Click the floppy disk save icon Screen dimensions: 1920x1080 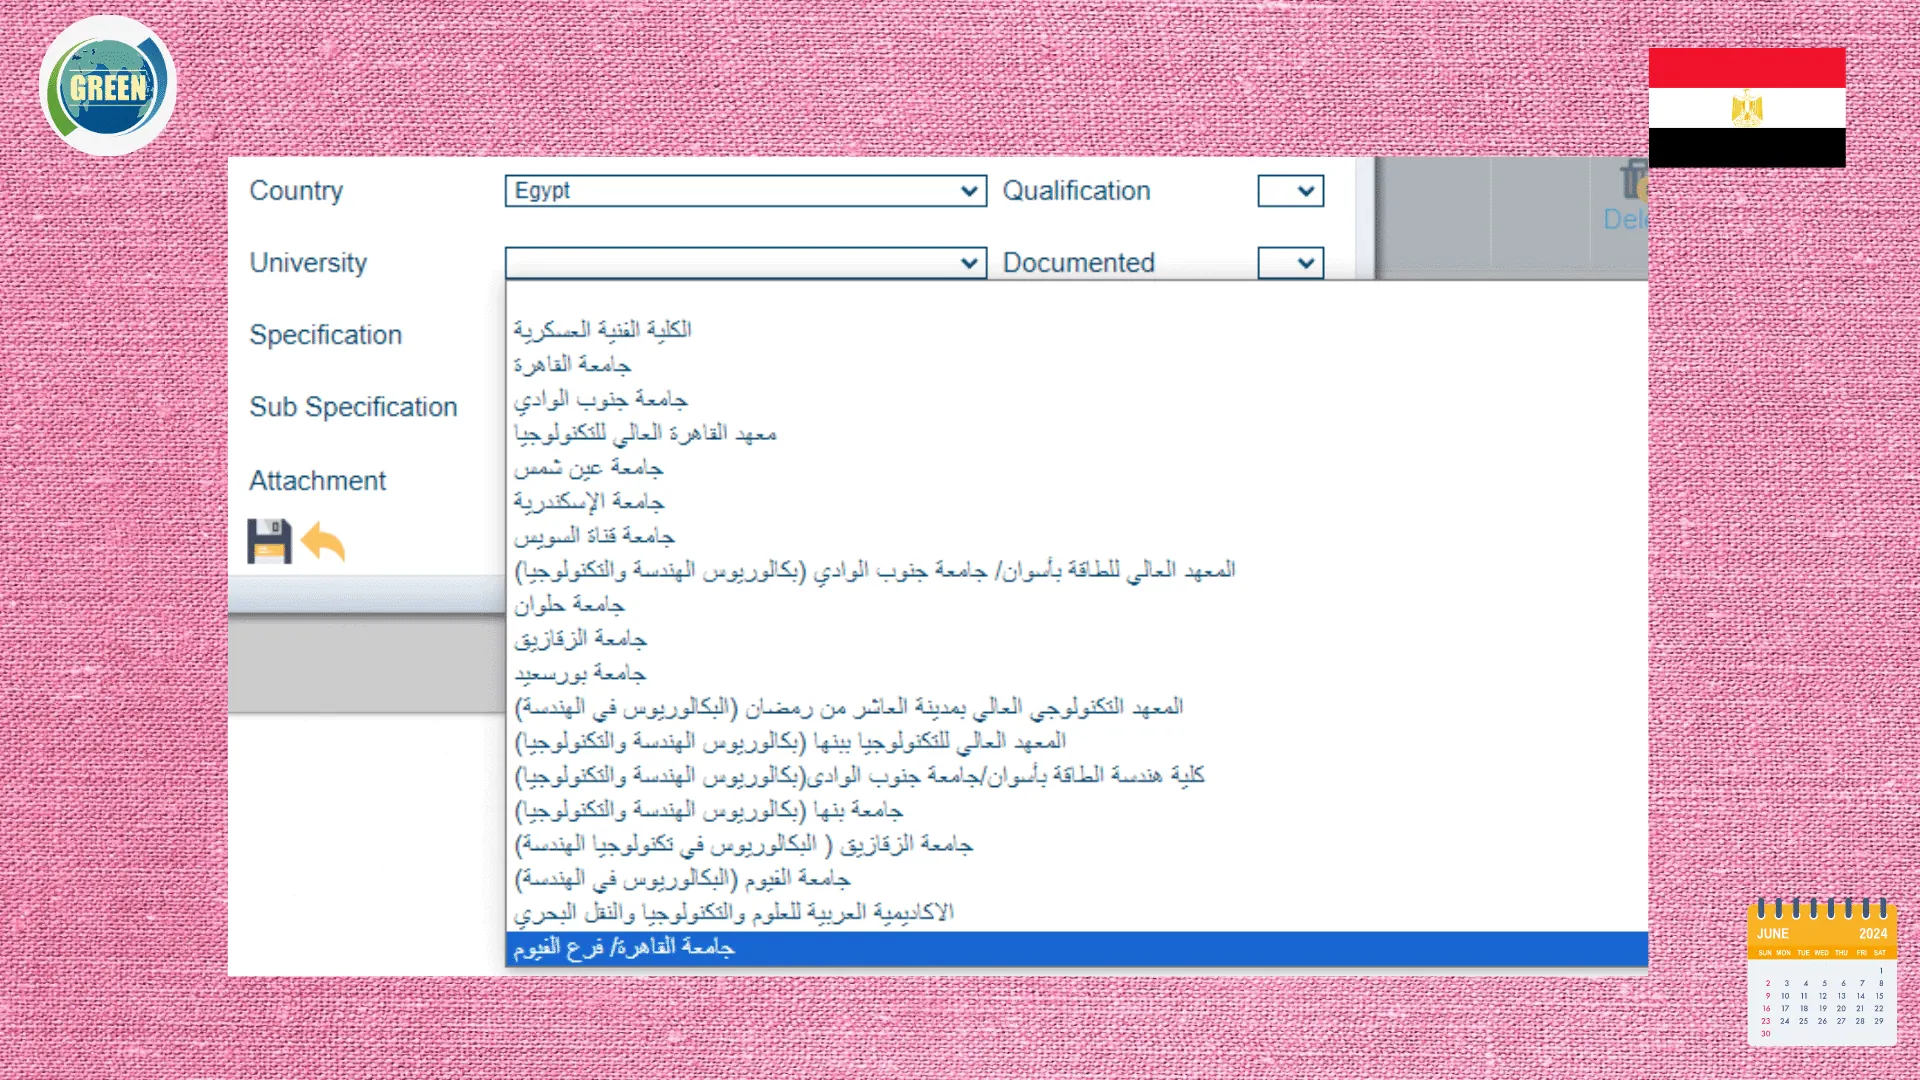pos(269,542)
